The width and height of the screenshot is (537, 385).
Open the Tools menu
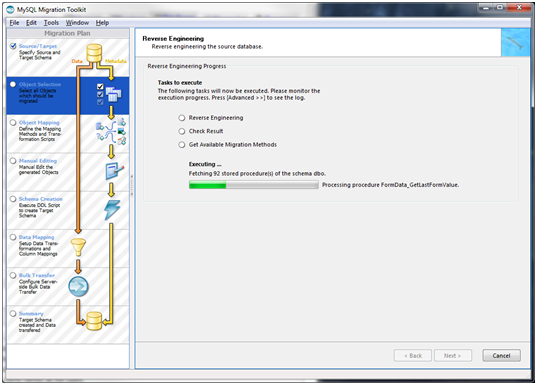pyautogui.click(x=51, y=23)
